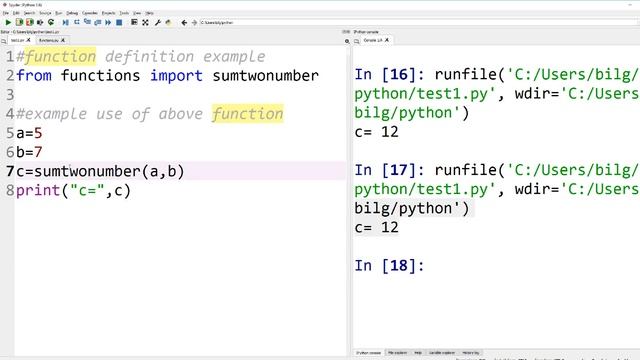Screen dimensions: 640x360
Task: Start debugging with the Debug file icon
Action: click(x=65, y=22)
